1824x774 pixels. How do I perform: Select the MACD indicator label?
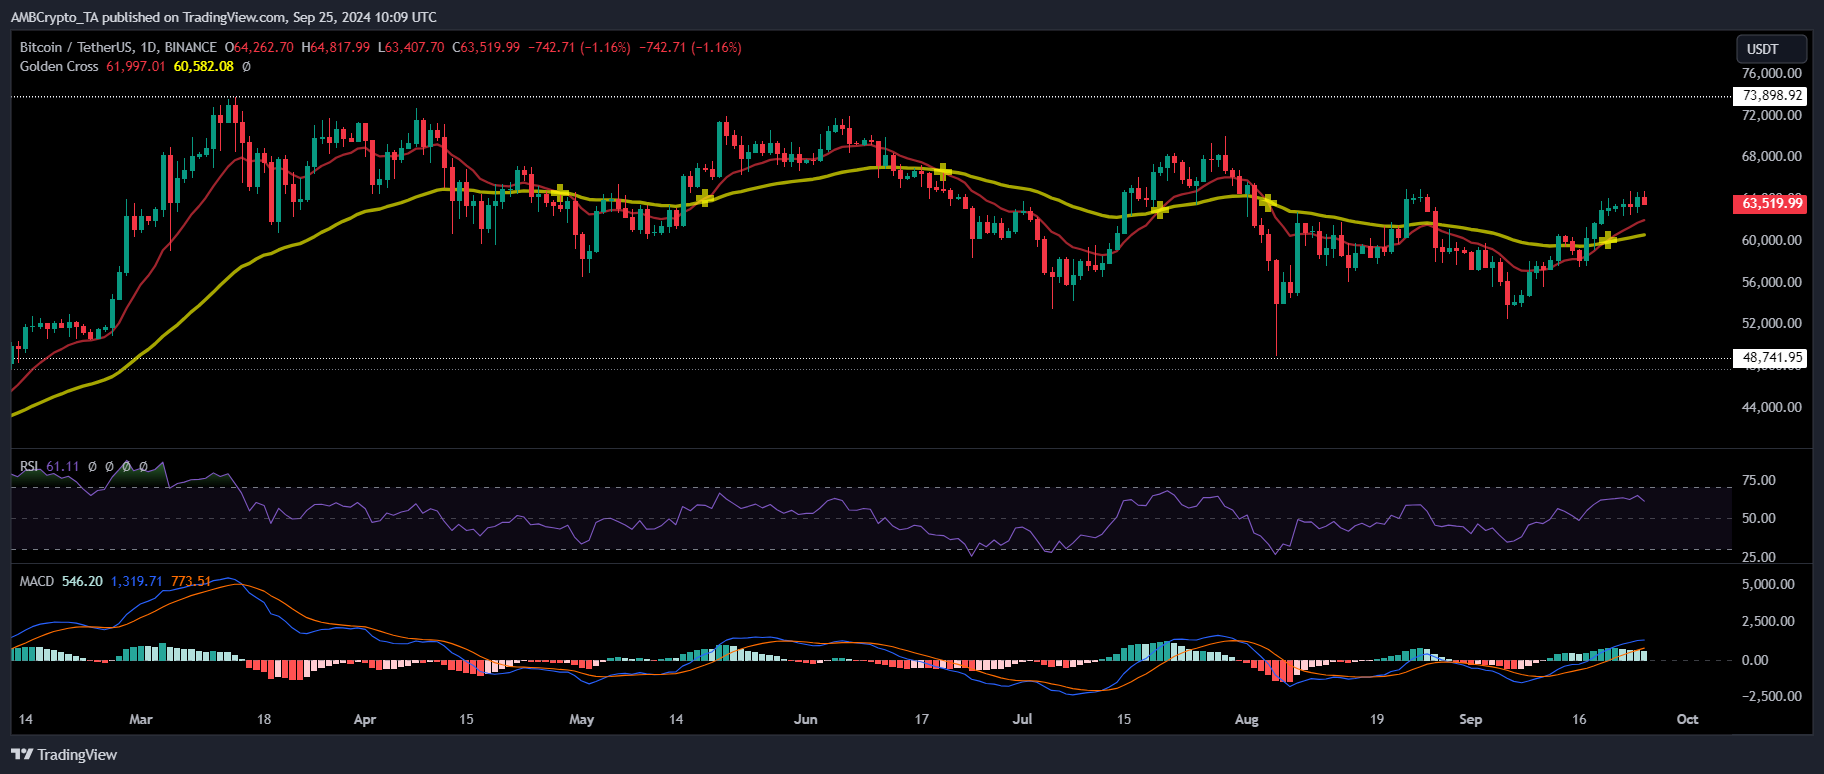point(37,581)
